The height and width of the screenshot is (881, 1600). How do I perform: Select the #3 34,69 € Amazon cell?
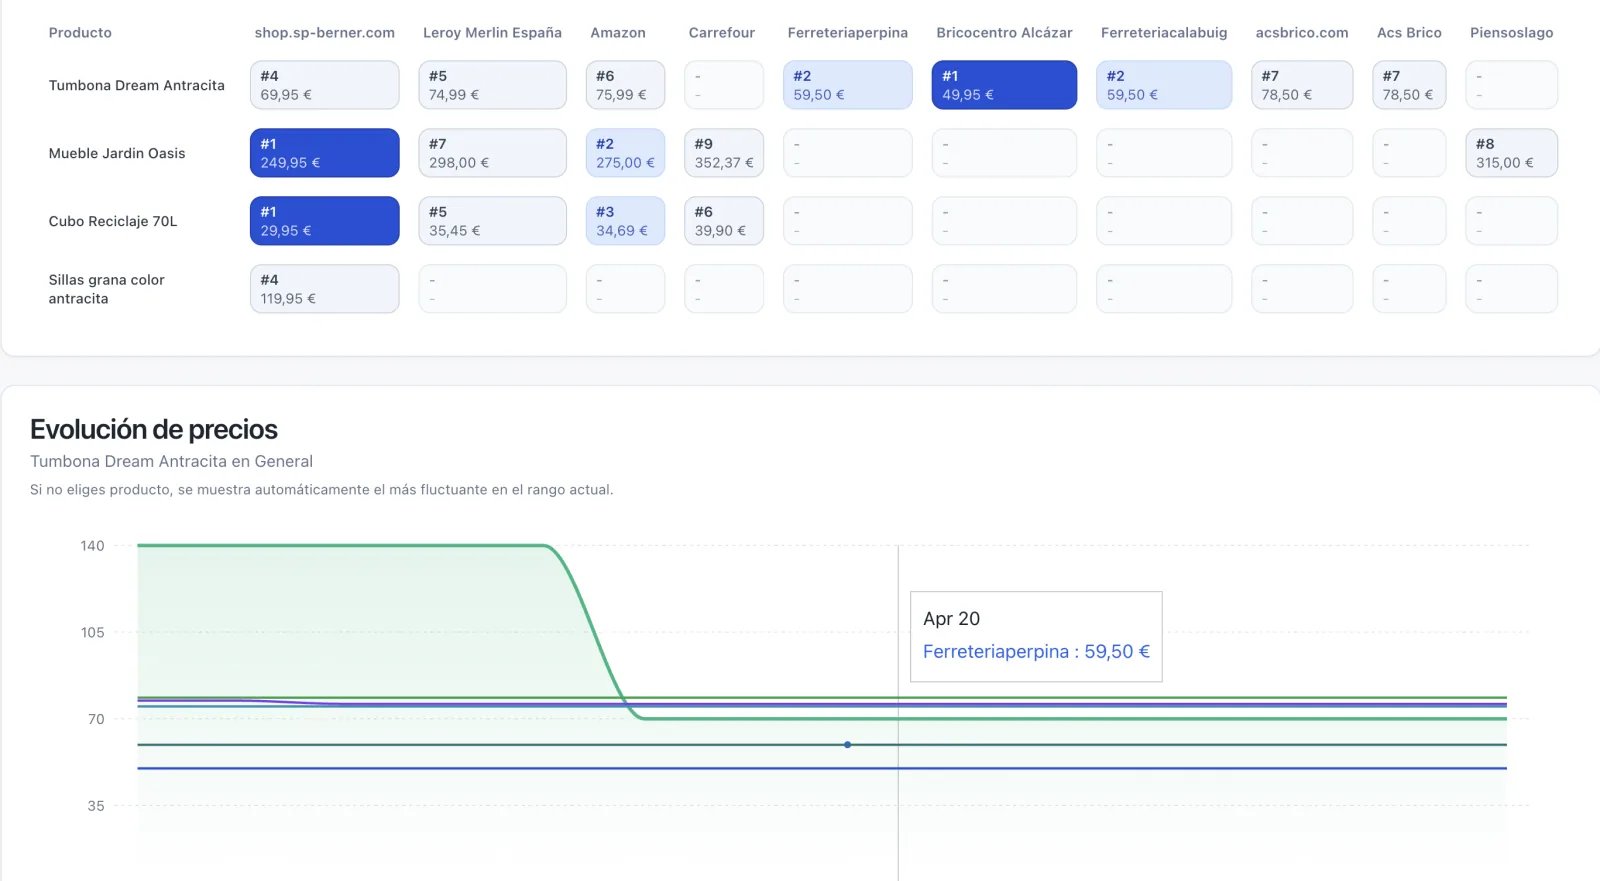pos(625,221)
